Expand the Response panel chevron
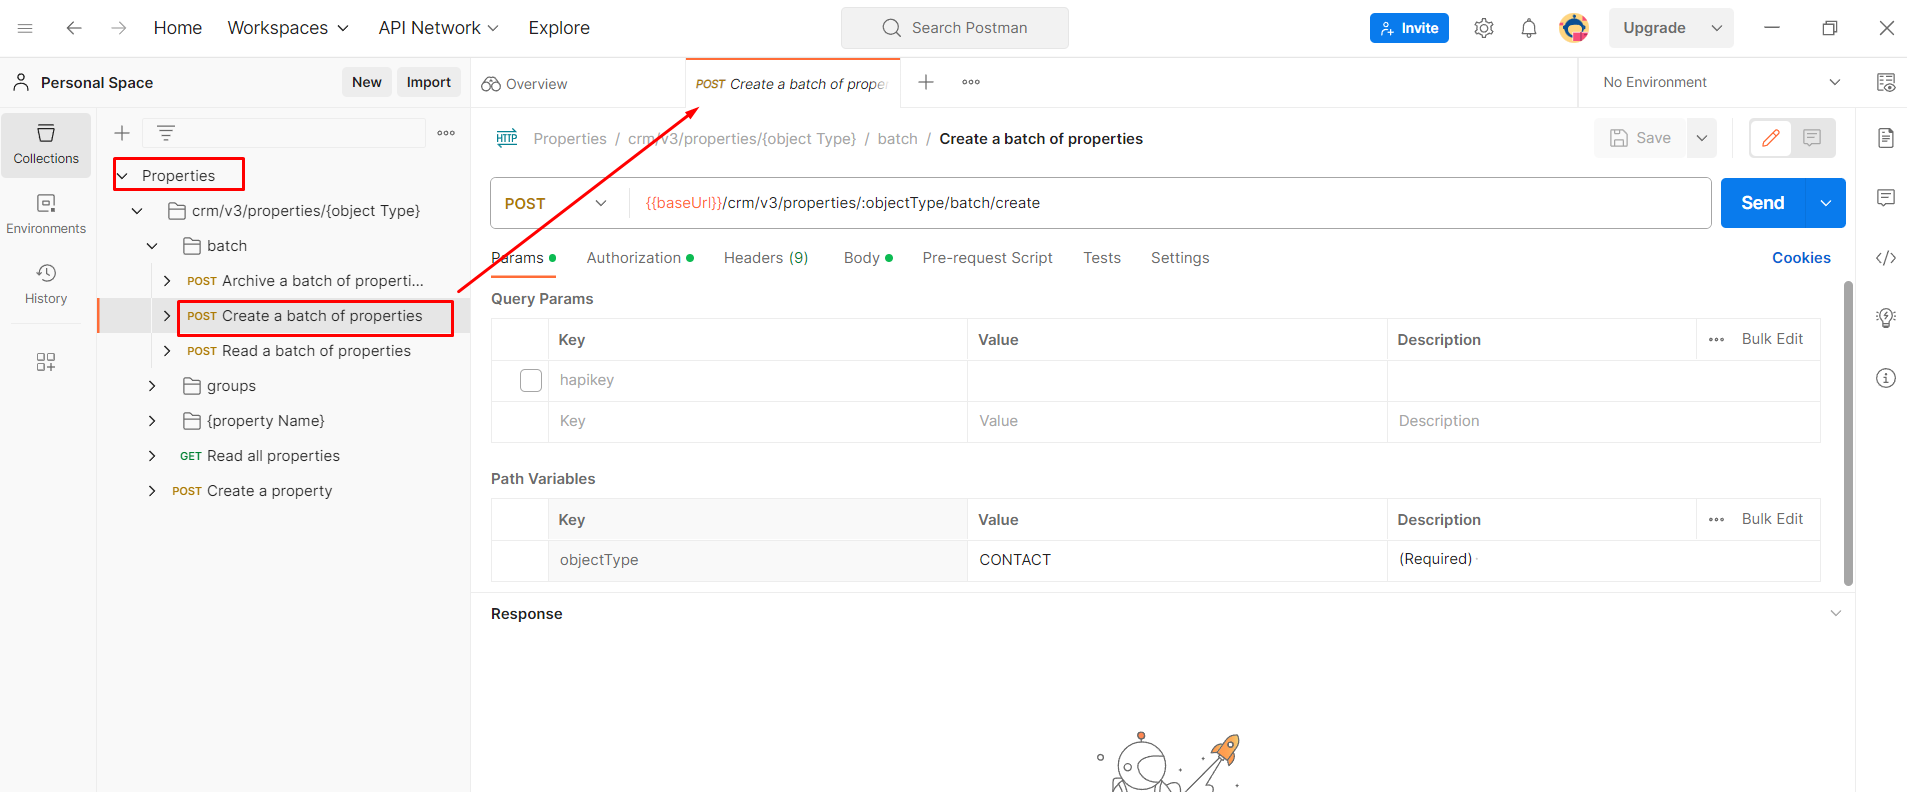Screen dimensions: 1907x792 coord(1835,613)
